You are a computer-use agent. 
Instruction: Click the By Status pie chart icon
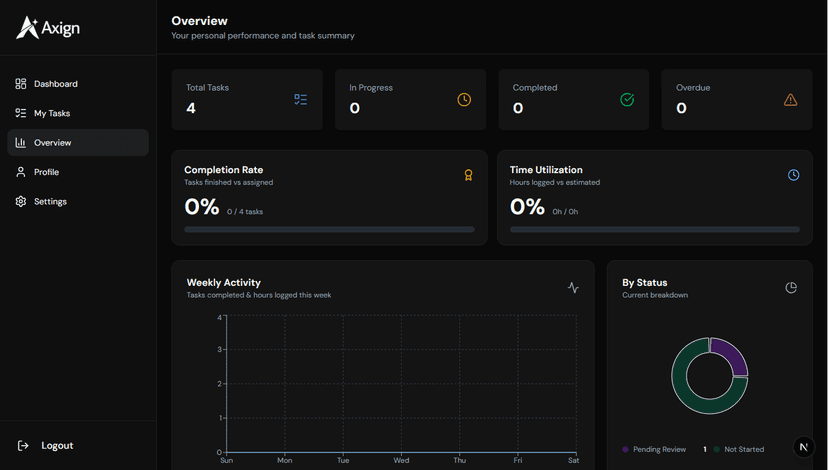[x=791, y=288]
